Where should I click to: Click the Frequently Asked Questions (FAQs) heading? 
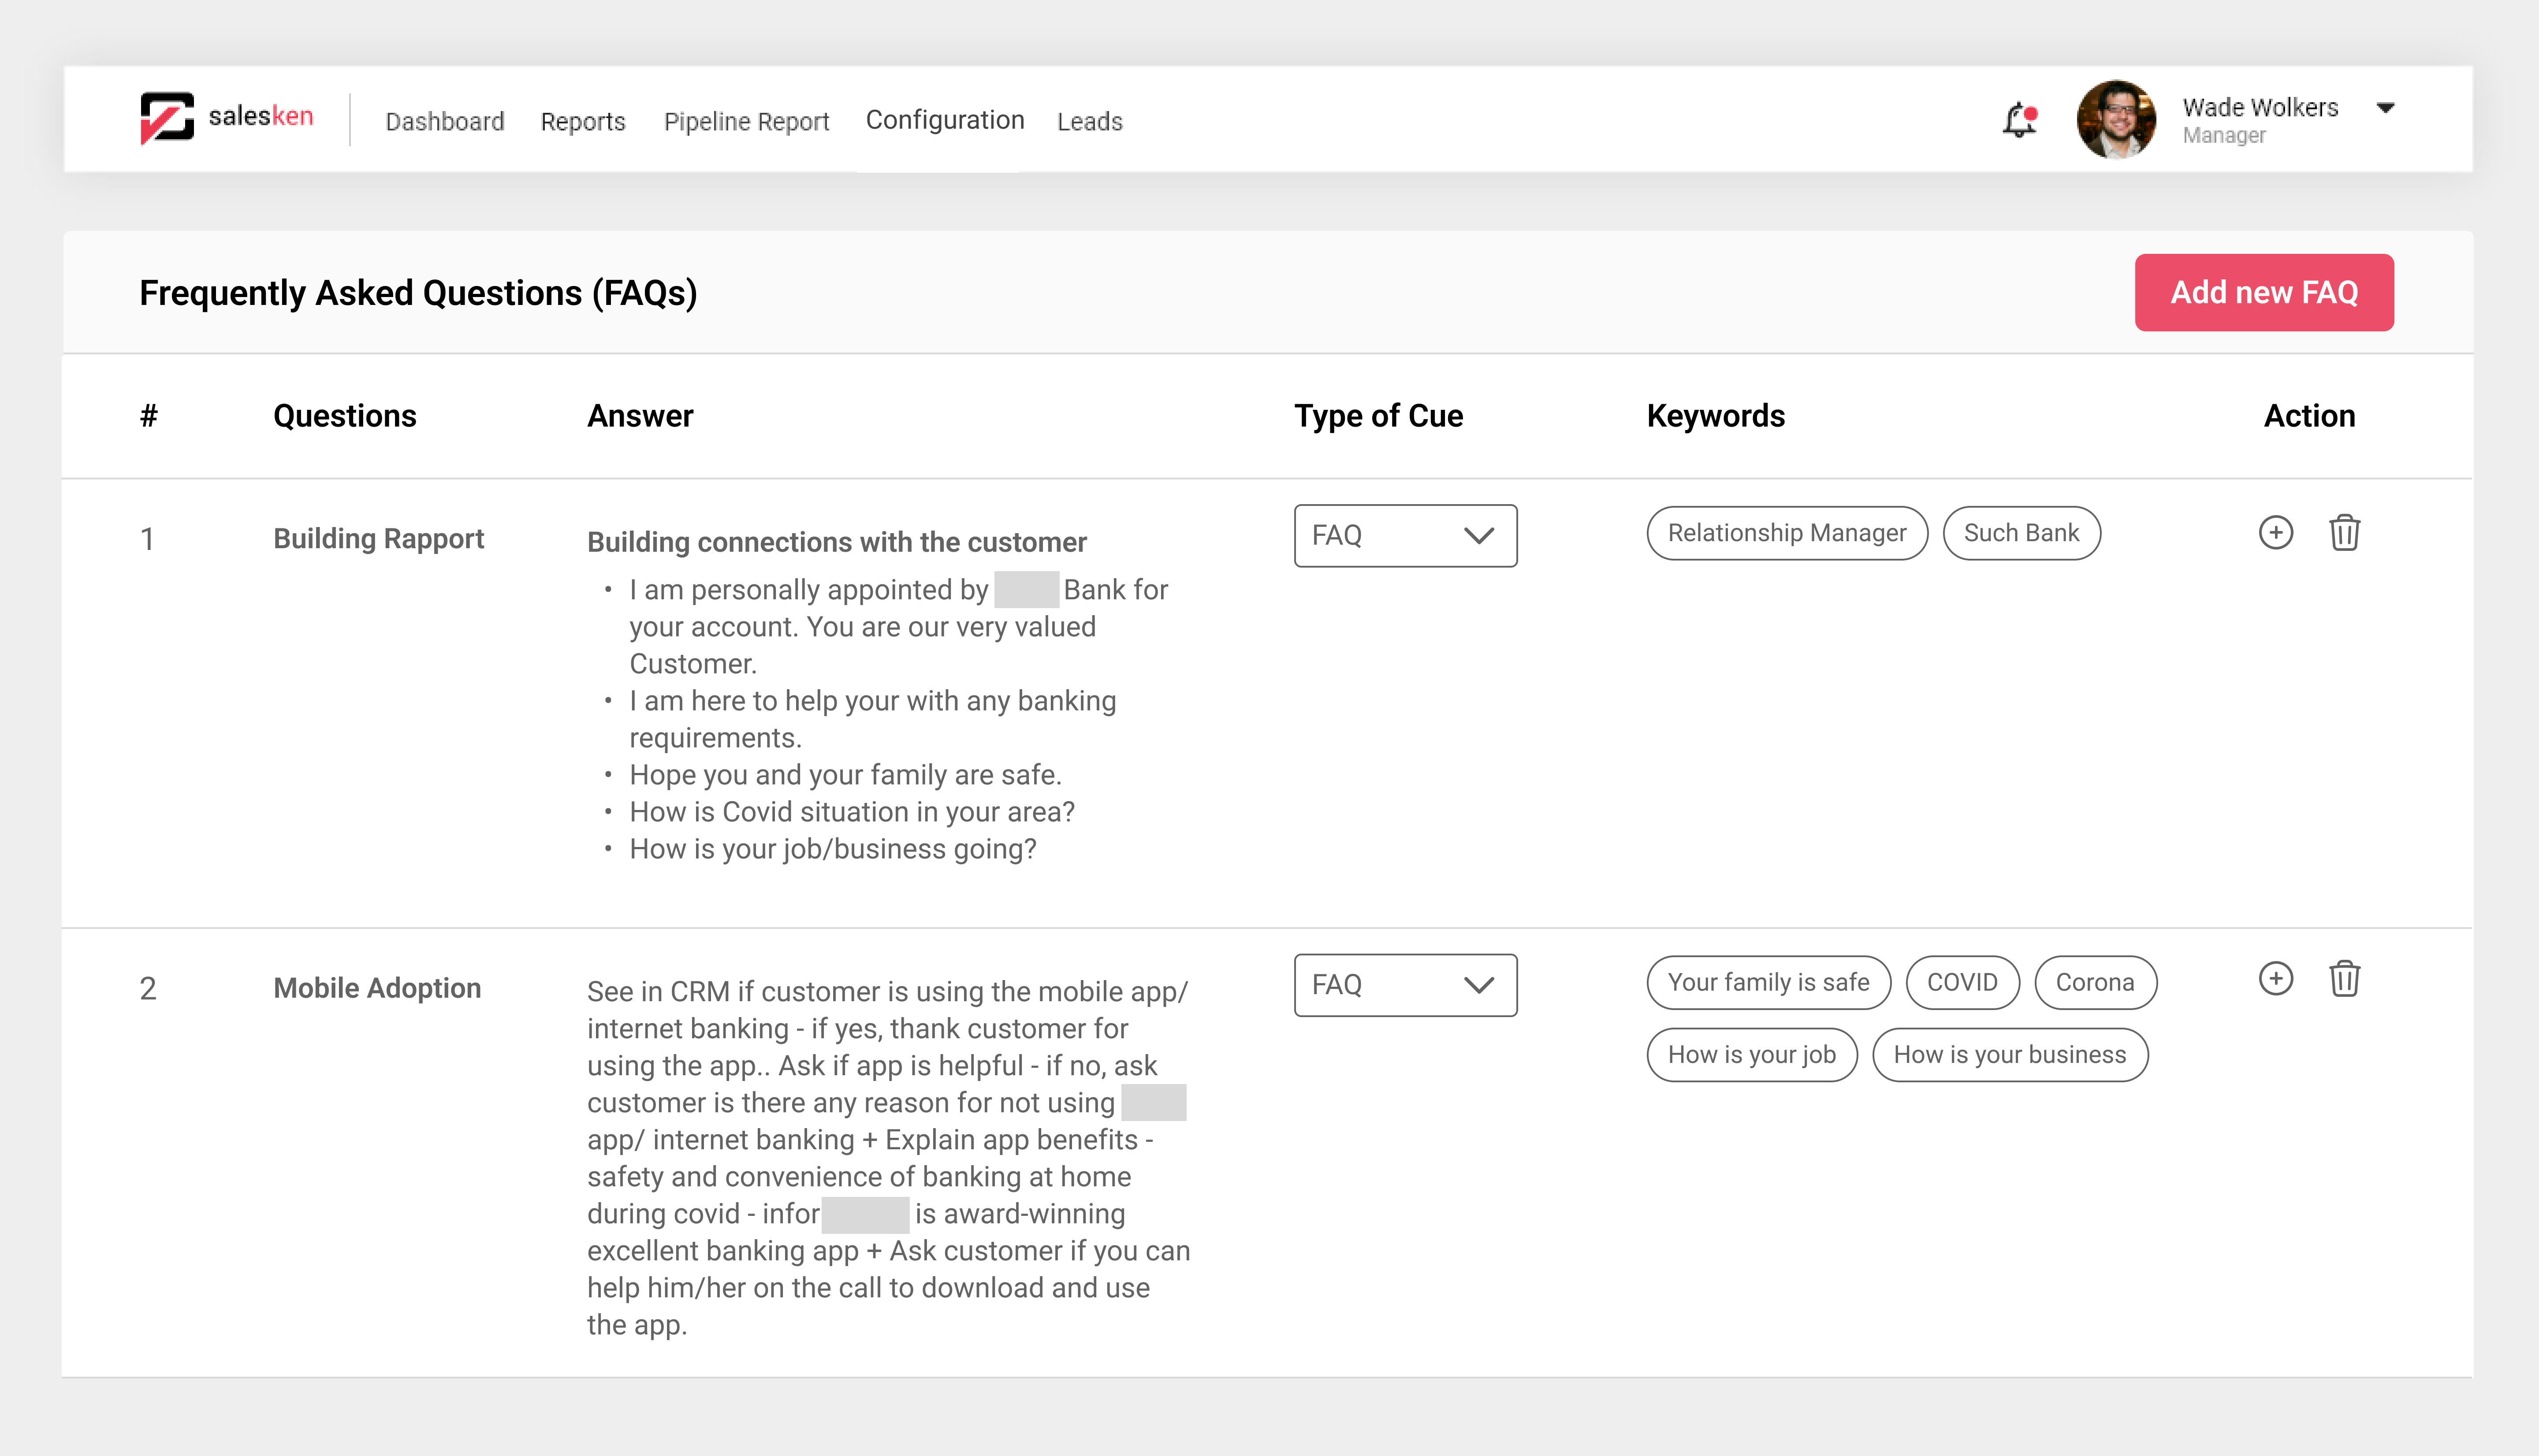tap(418, 293)
